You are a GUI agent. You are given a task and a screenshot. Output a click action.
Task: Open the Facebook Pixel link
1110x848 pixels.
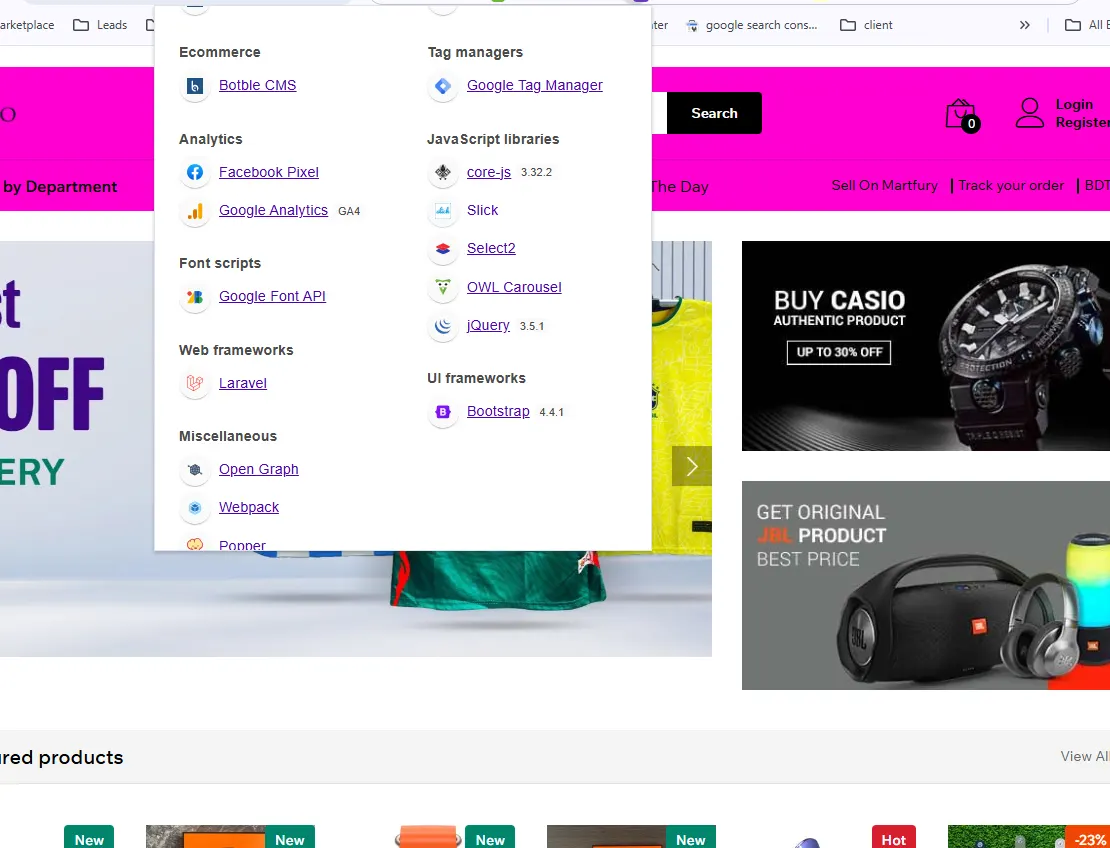point(269,172)
